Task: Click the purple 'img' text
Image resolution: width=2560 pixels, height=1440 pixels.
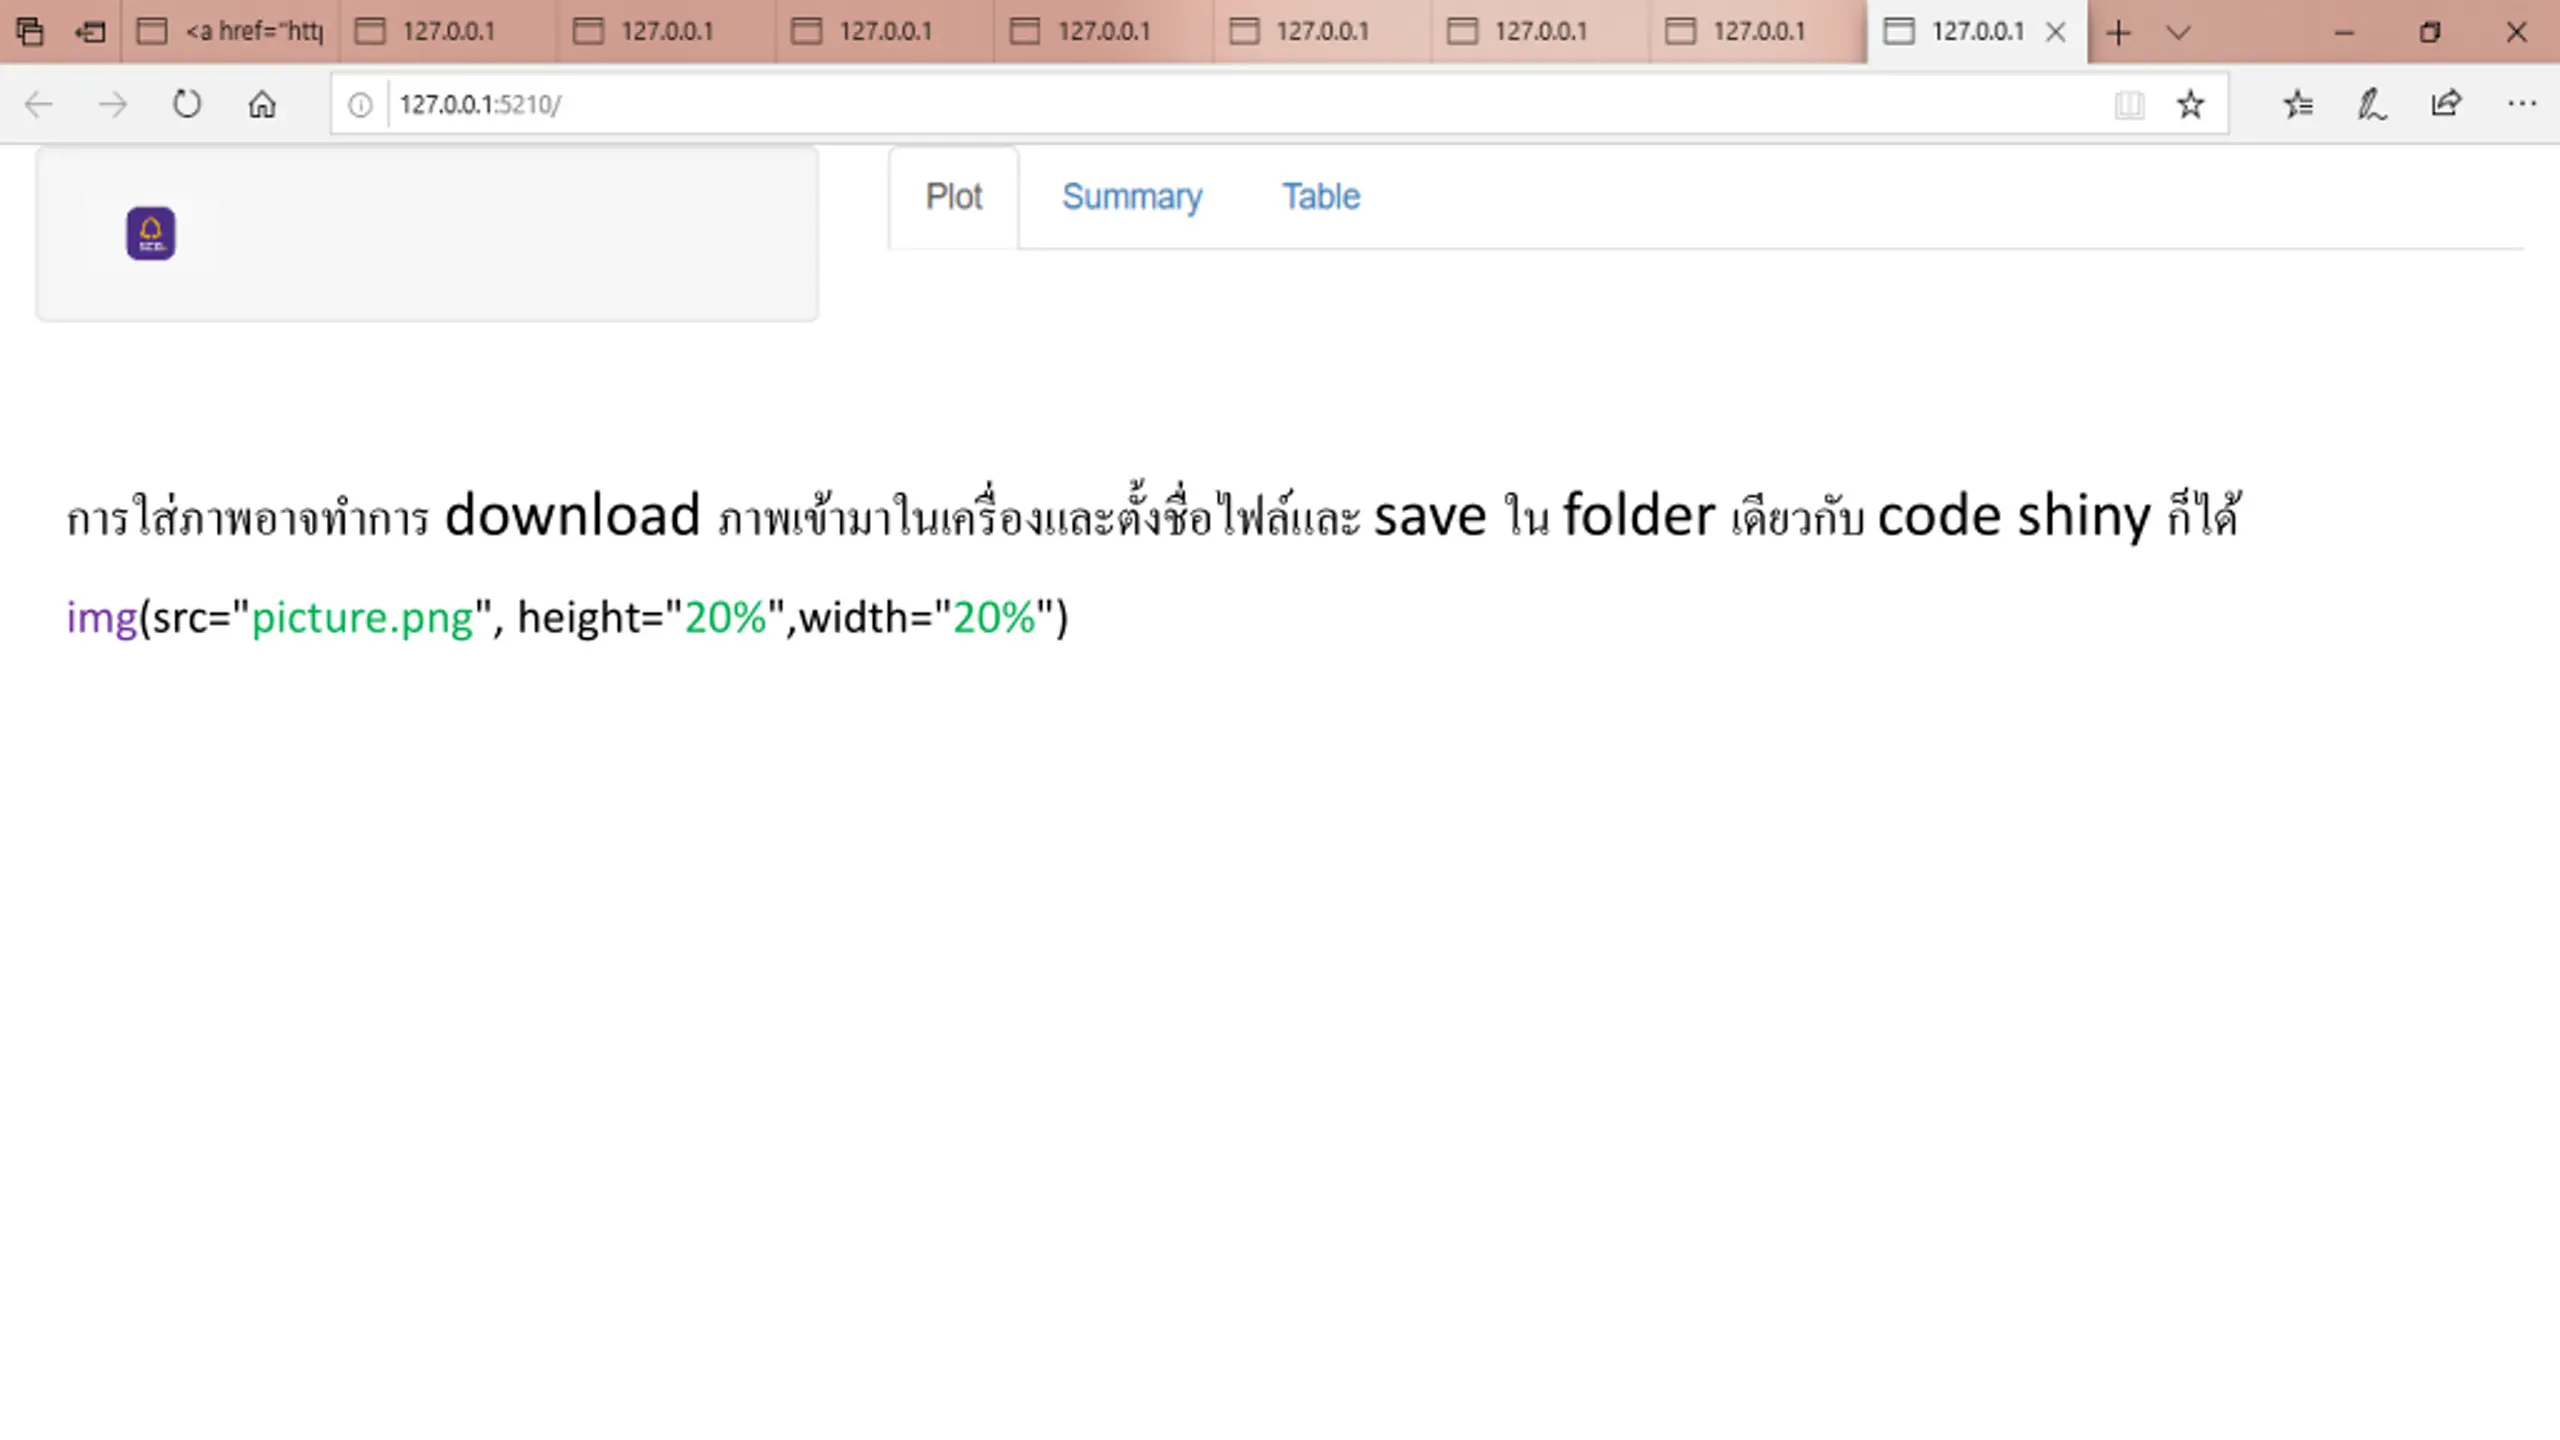Action: tap(101, 619)
